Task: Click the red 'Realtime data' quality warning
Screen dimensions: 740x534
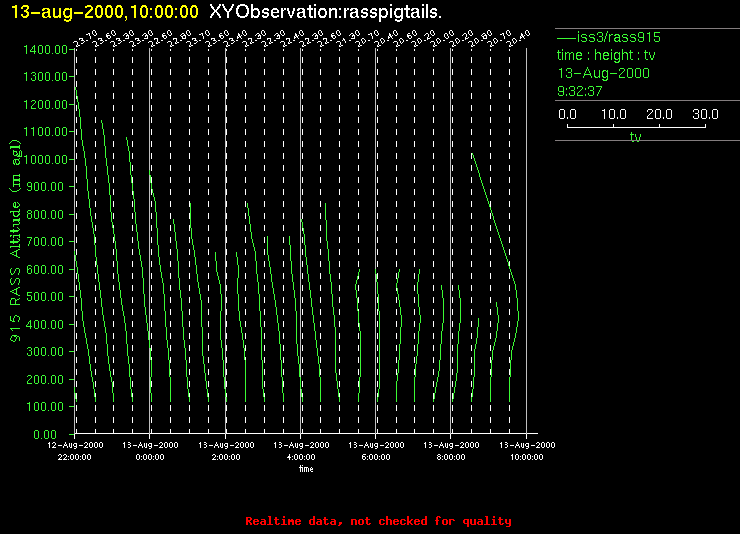Action: point(378,521)
